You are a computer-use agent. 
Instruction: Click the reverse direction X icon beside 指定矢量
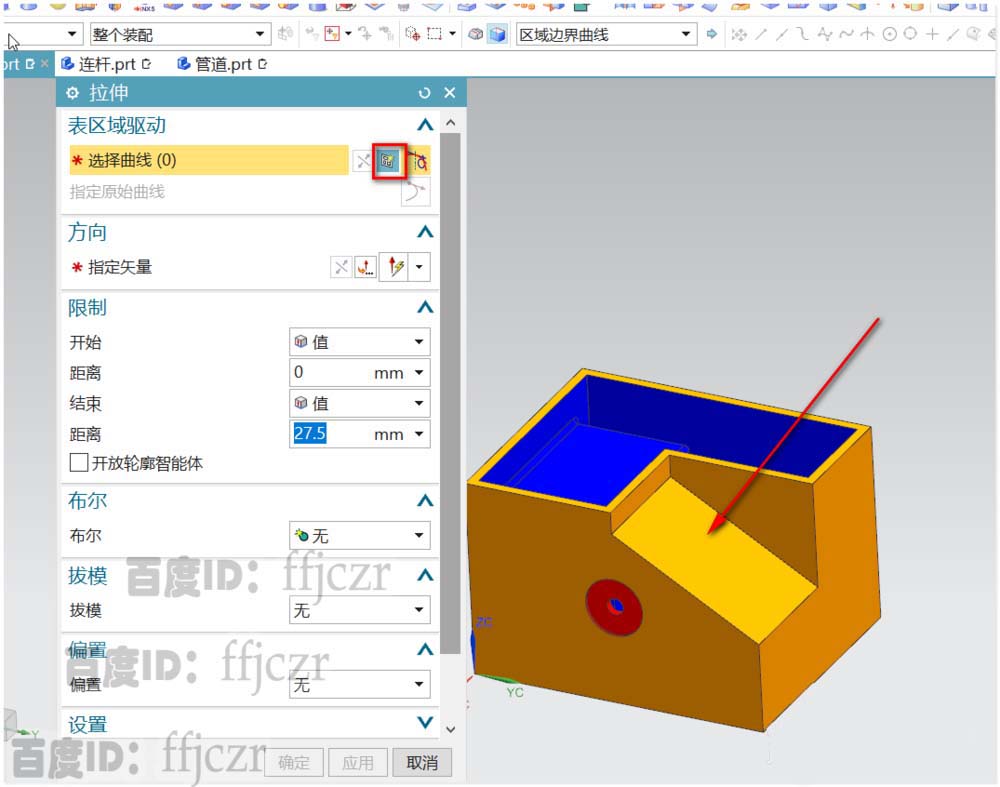341,267
